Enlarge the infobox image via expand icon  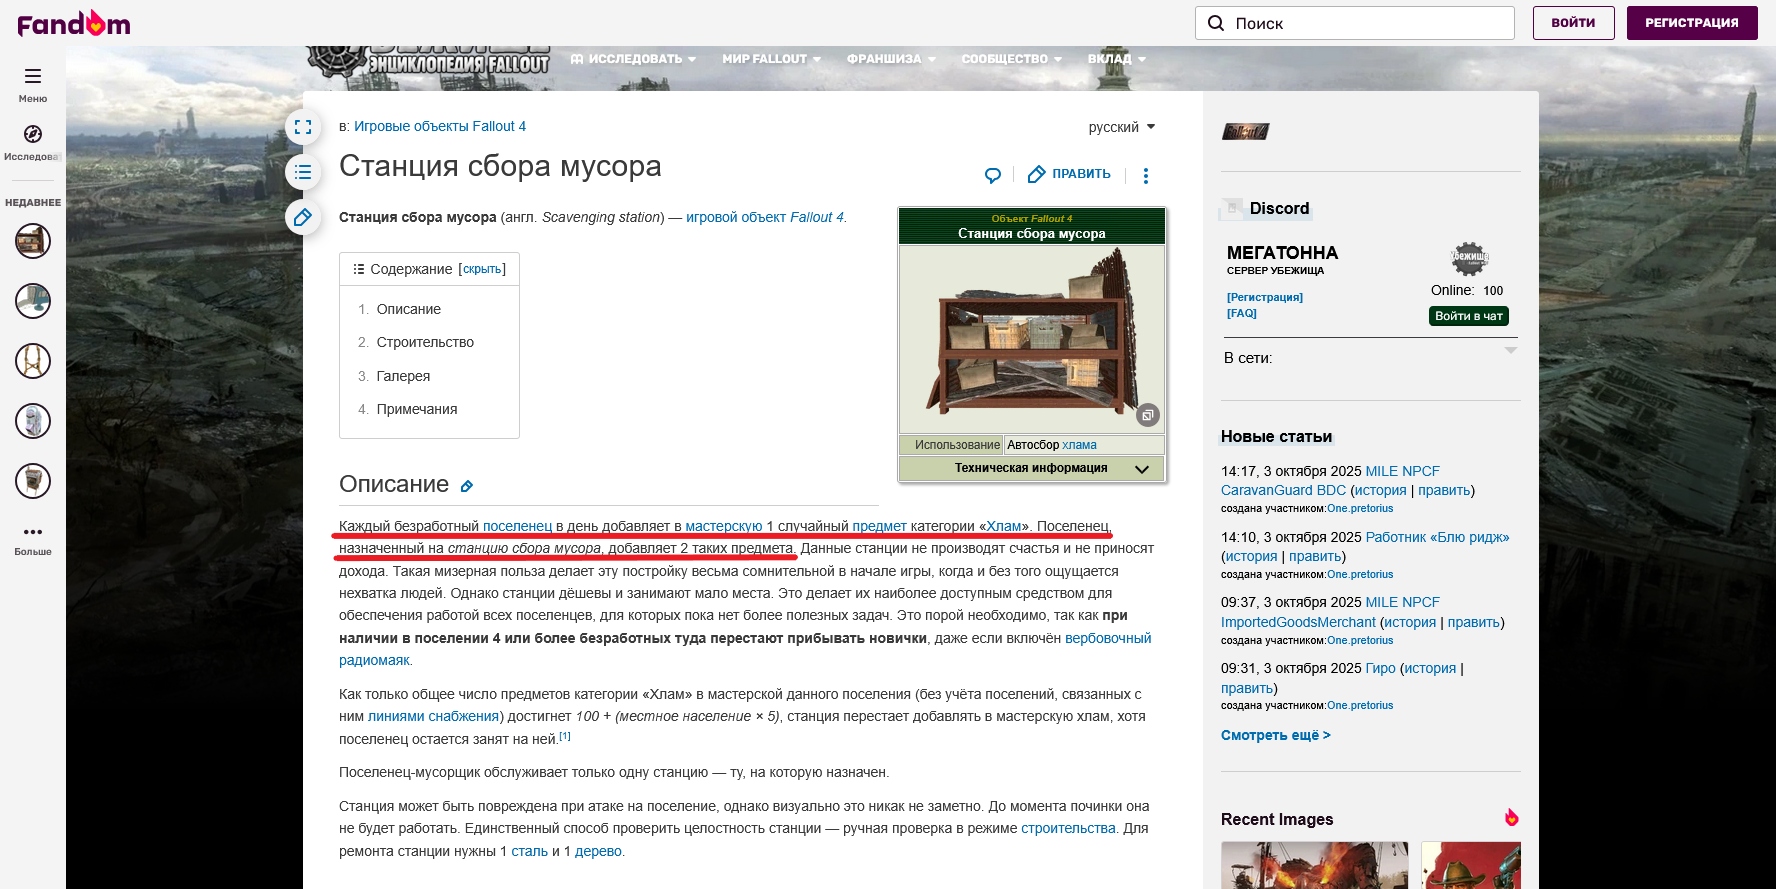(x=1148, y=415)
